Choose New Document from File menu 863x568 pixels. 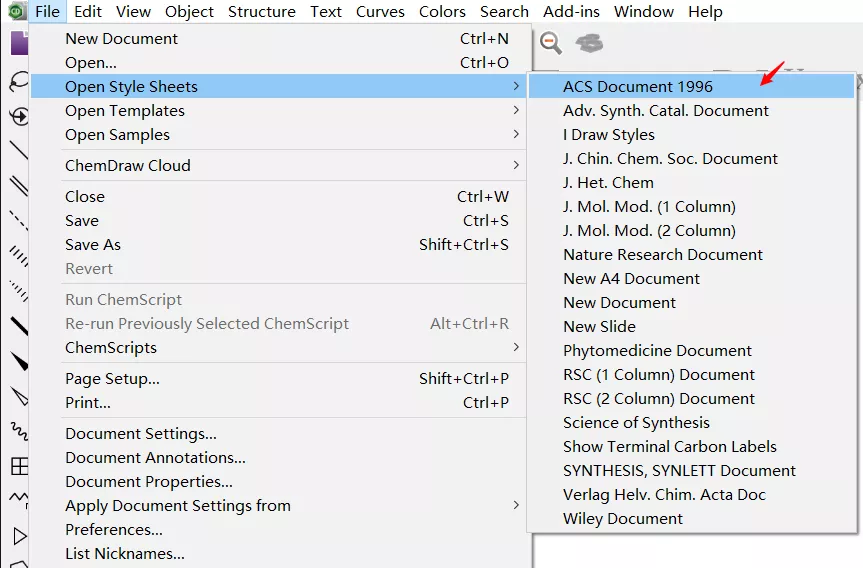point(279,39)
